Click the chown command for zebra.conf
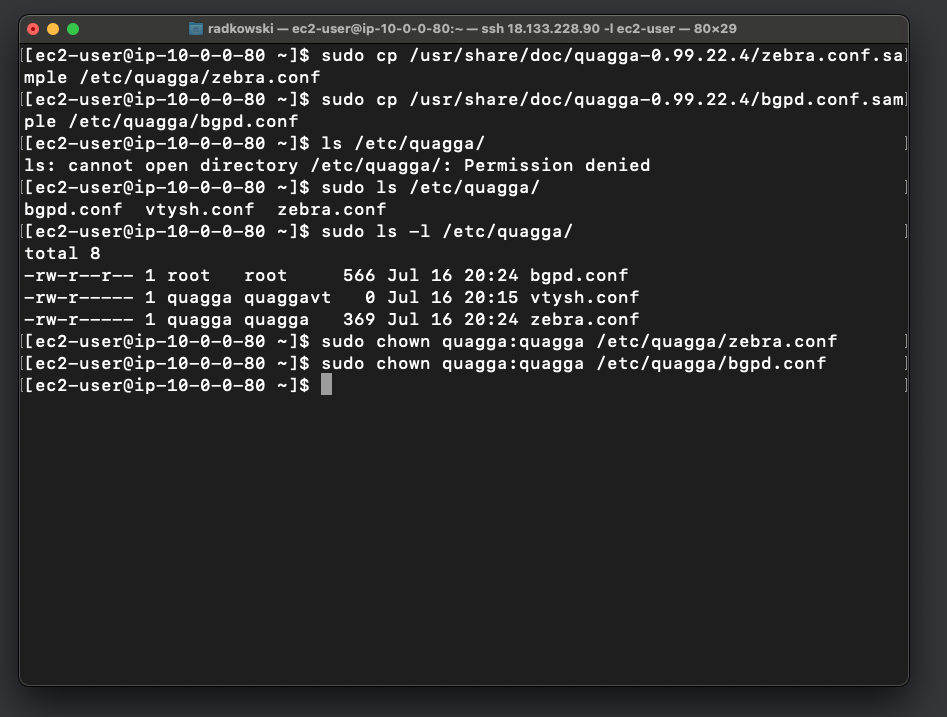Viewport: 947px width, 717px height. (x=579, y=341)
